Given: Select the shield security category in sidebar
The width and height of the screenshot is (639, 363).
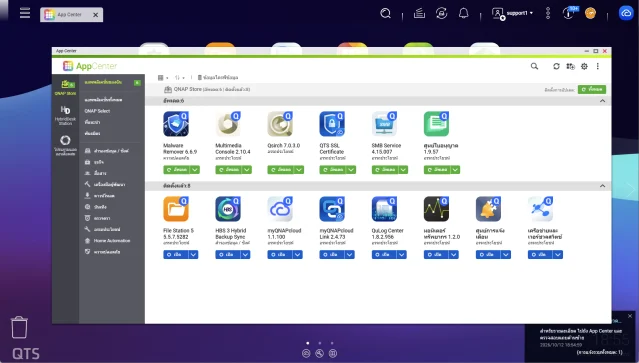Looking at the screenshot, I should pos(102,252).
